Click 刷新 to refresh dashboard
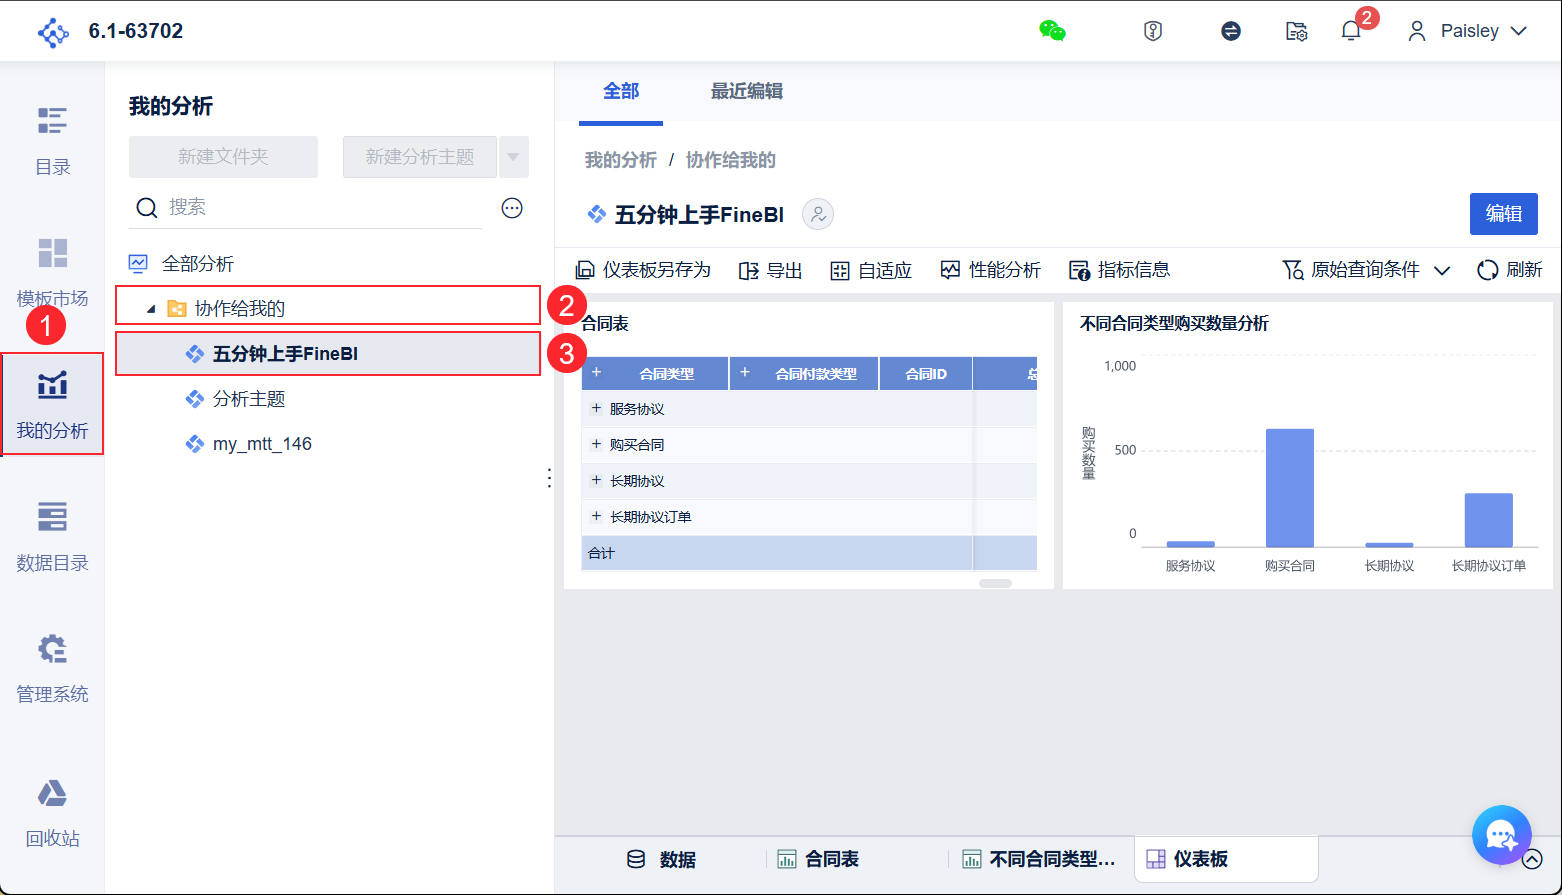This screenshot has height=895, width=1562. click(x=1510, y=270)
